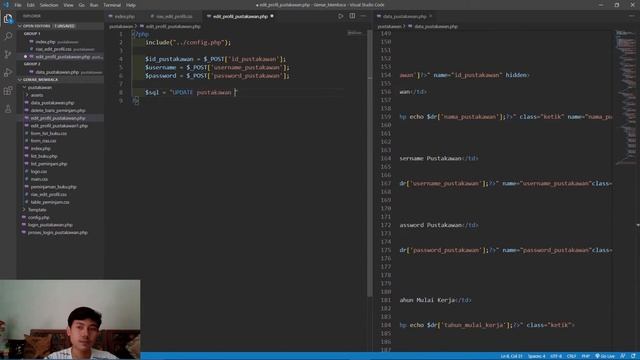
Task: Click the unsaved dot on edit_profil_pustakawan.php tab
Action: coord(272,16)
